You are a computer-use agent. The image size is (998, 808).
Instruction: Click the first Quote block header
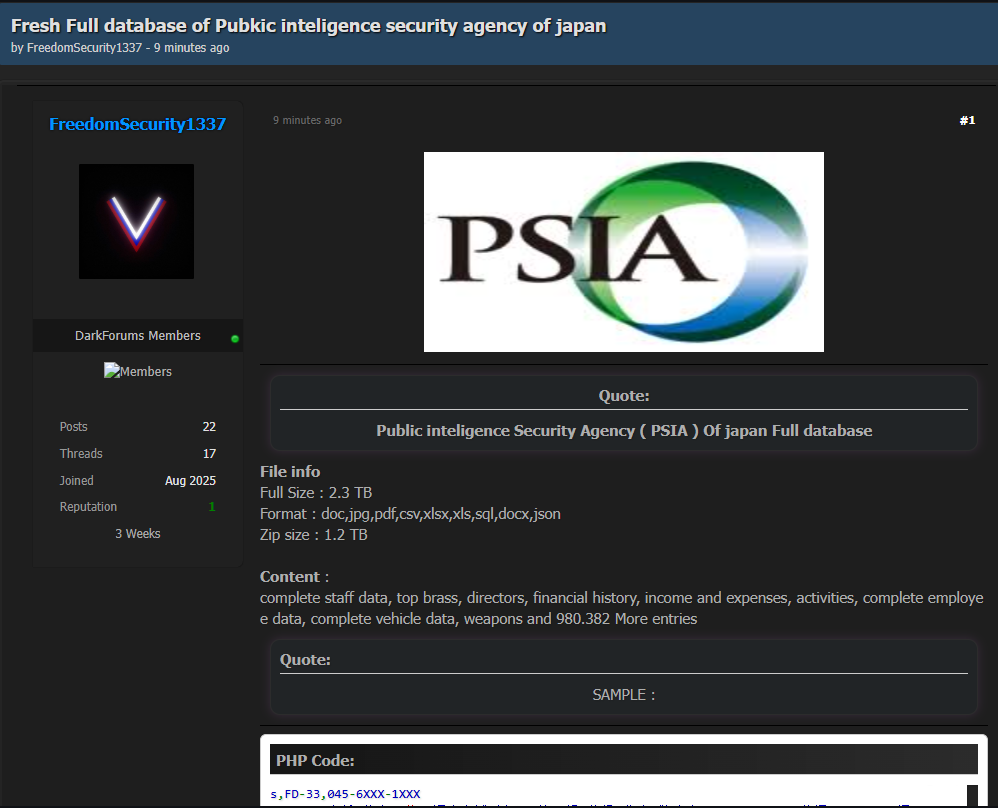(623, 396)
